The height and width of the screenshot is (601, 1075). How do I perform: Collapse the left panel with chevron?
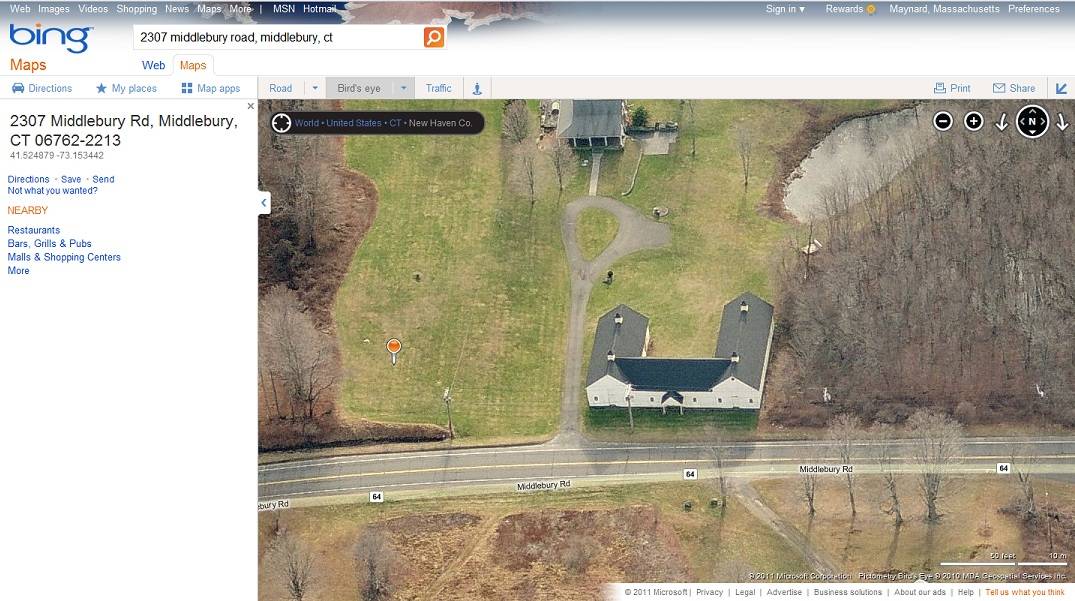pyautogui.click(x=264, y=203)
